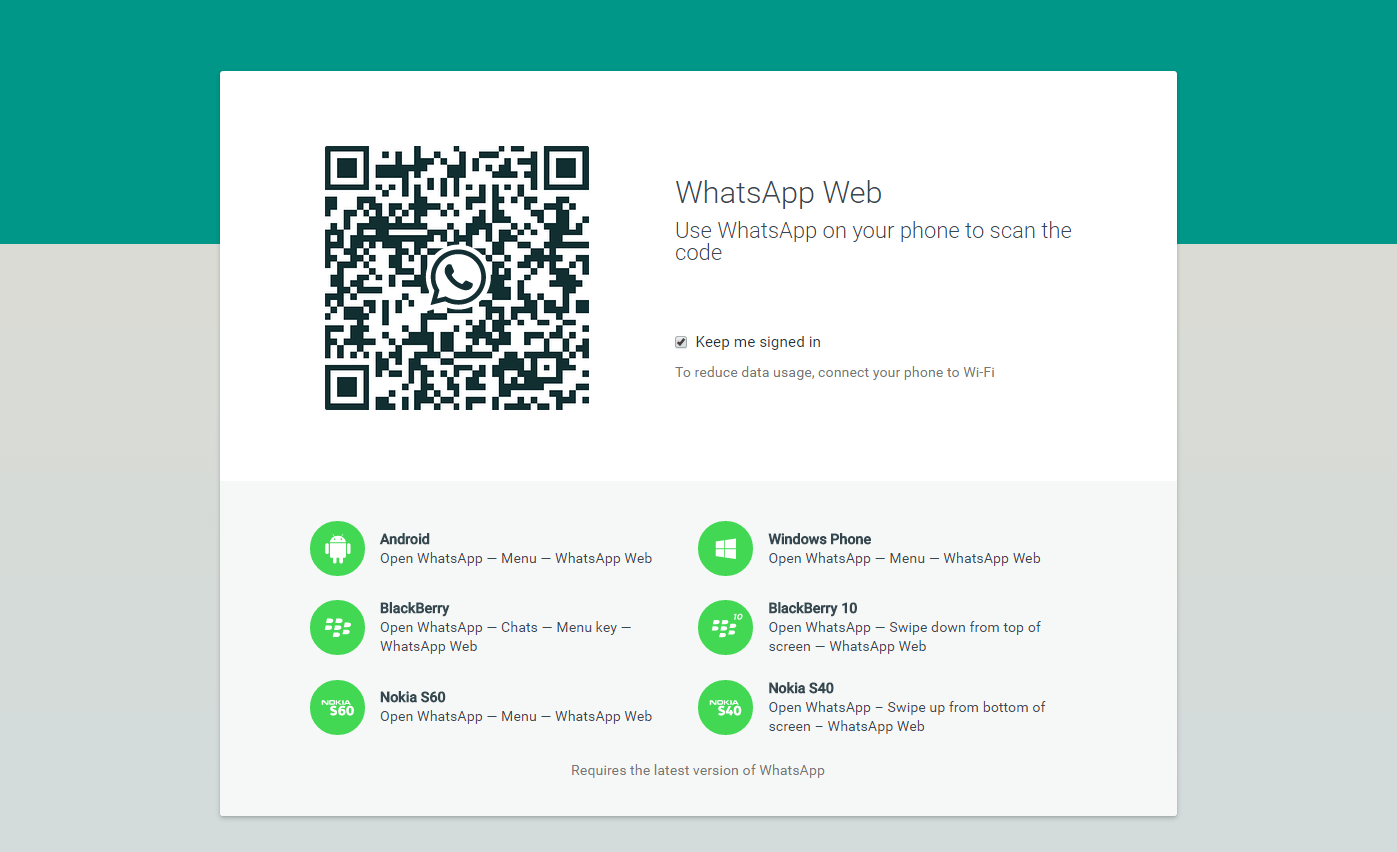The image size is (1397, 852).
Task: Click the 'BlackBerry' platform title
Action: (415, 608)
